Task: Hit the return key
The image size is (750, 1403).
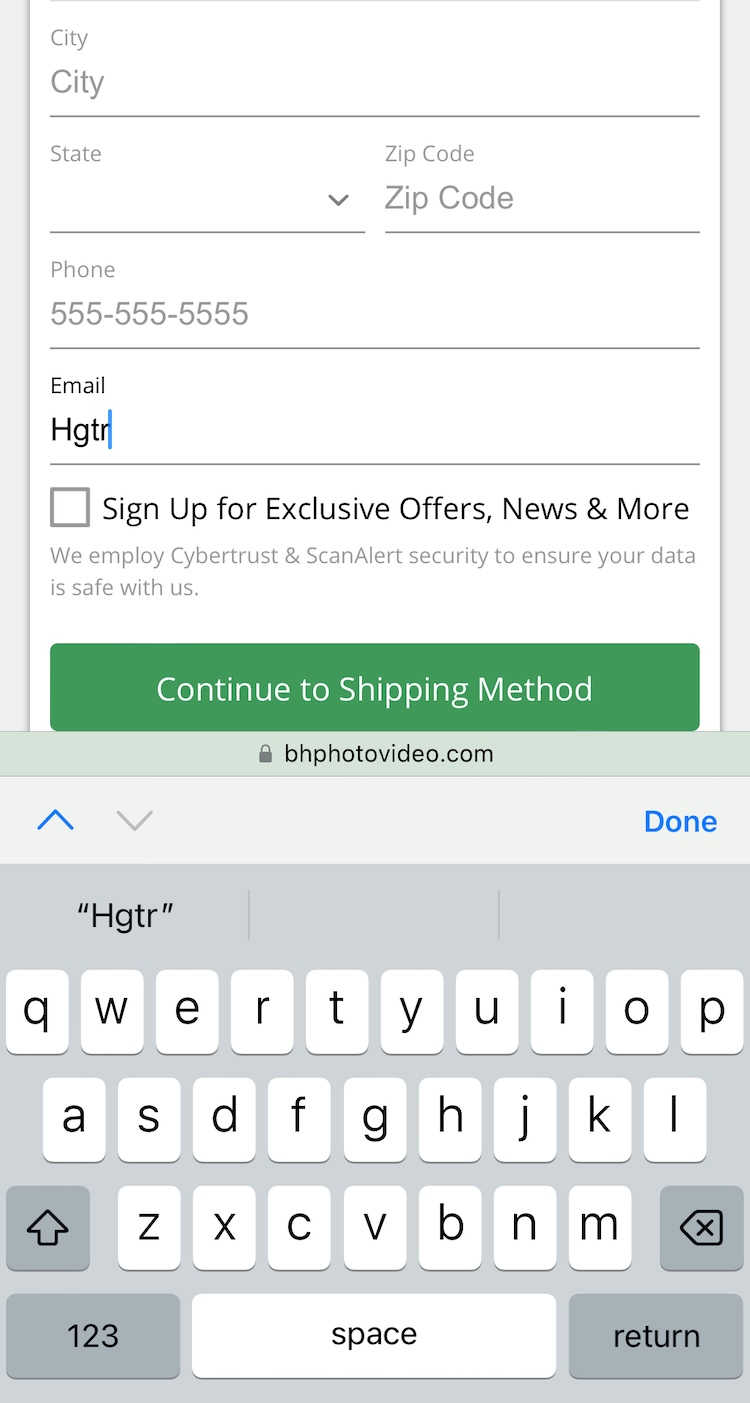Action: pyautogui.click(x=656, y=1336)
